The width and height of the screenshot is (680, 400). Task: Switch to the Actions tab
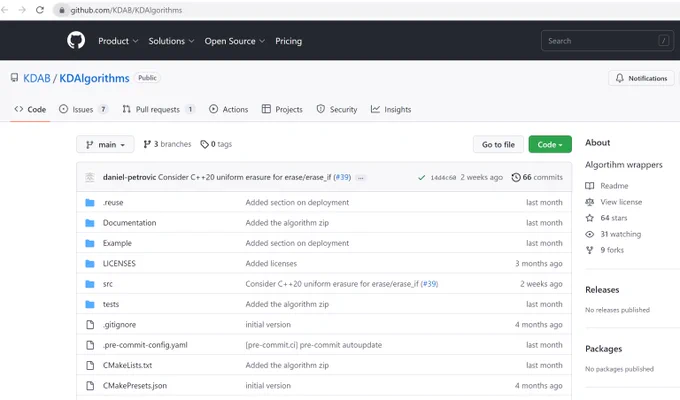pyautogui.click(x=229, y=109)
